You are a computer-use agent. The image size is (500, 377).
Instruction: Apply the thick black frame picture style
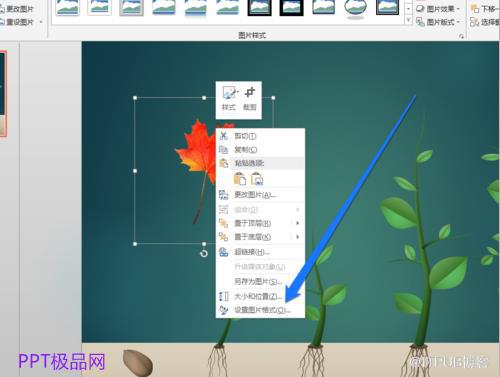pyautogui.click(x=291, y=8)
